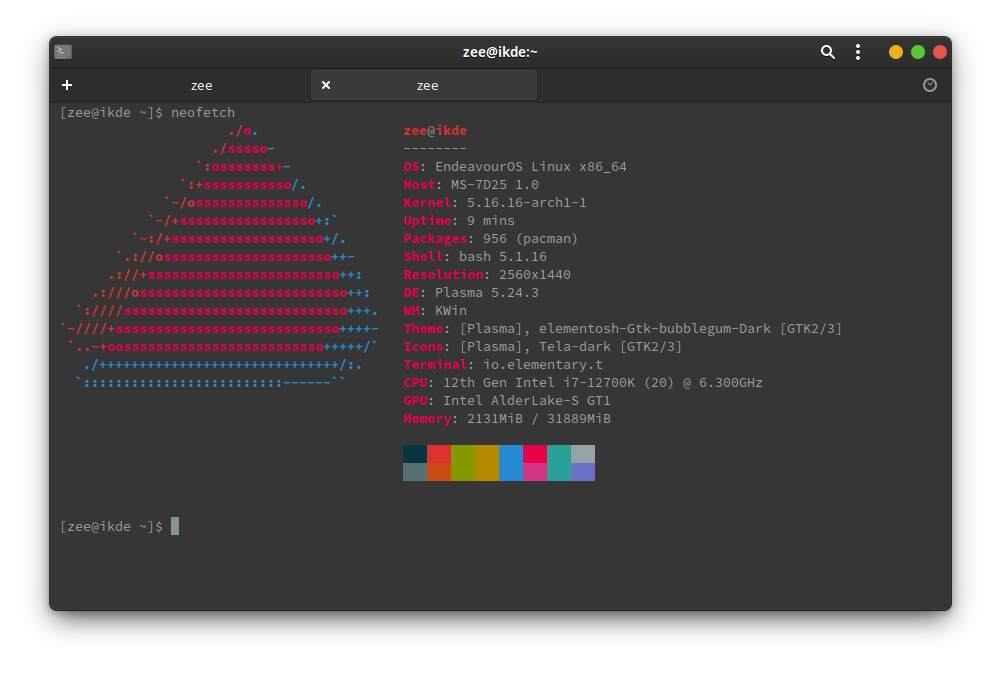Image resolution: width=1001 pixels, height=673 pixels.
Task: Click the X on the active zee tab
Action: (x=326, y=85)
